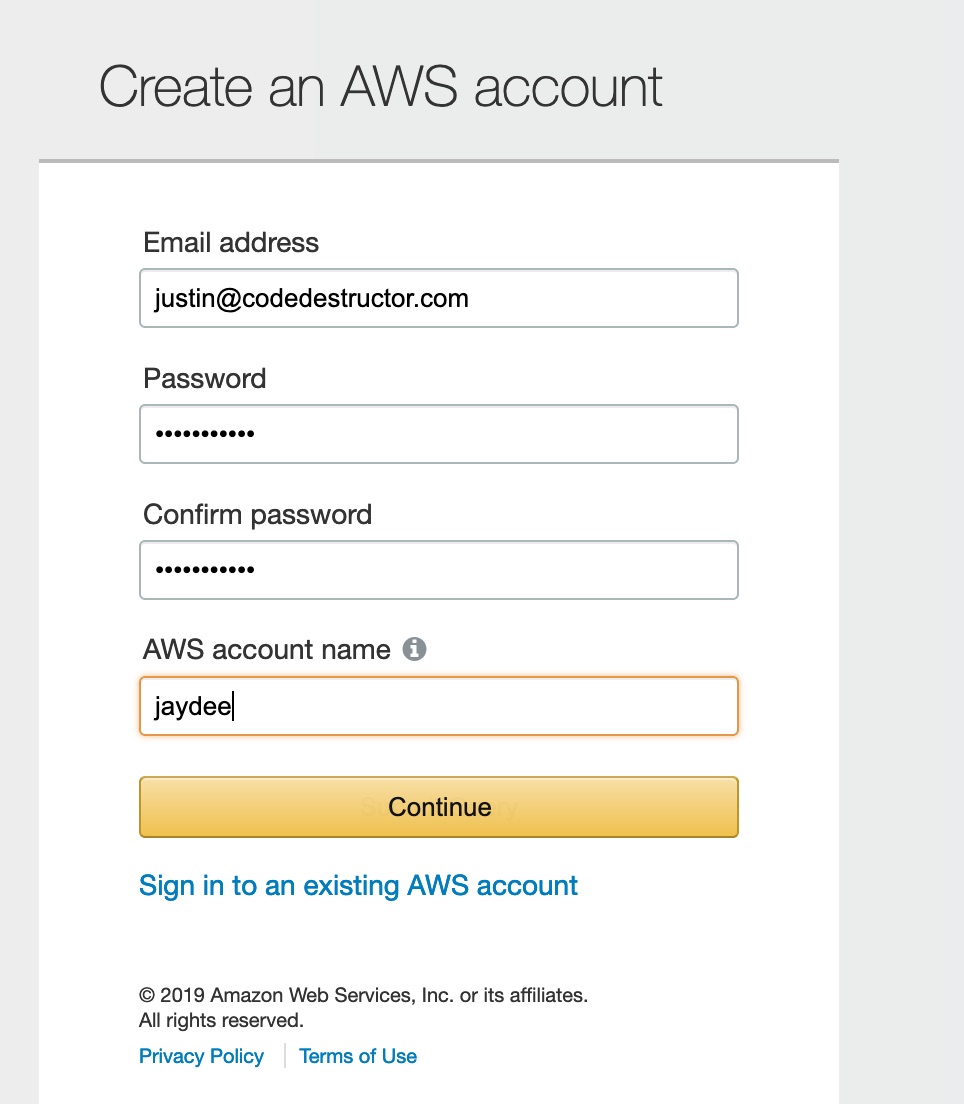Click the "Email address" field label
This screenshot has height=1104, width=964.
tap(231, 242)
